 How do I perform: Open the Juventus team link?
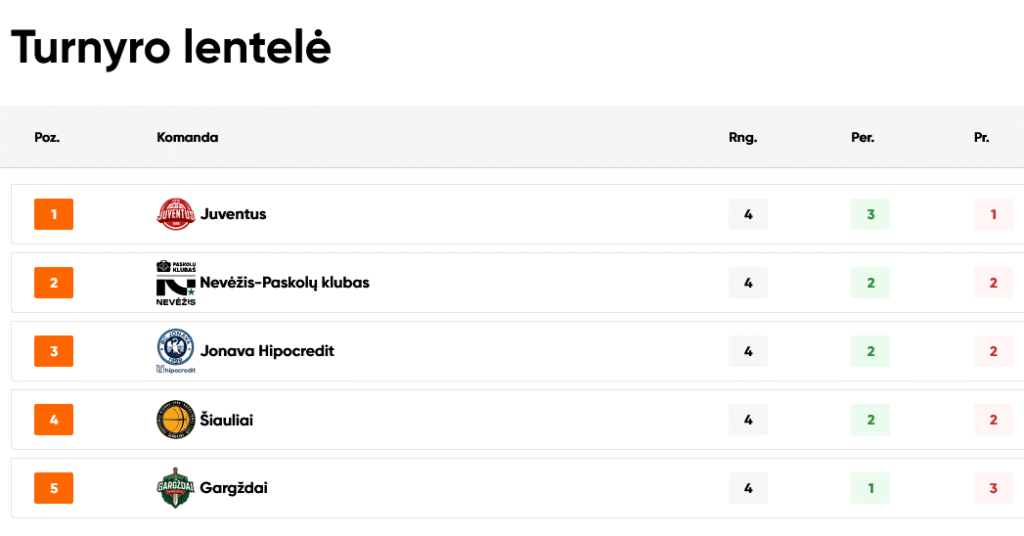(233, 214)
